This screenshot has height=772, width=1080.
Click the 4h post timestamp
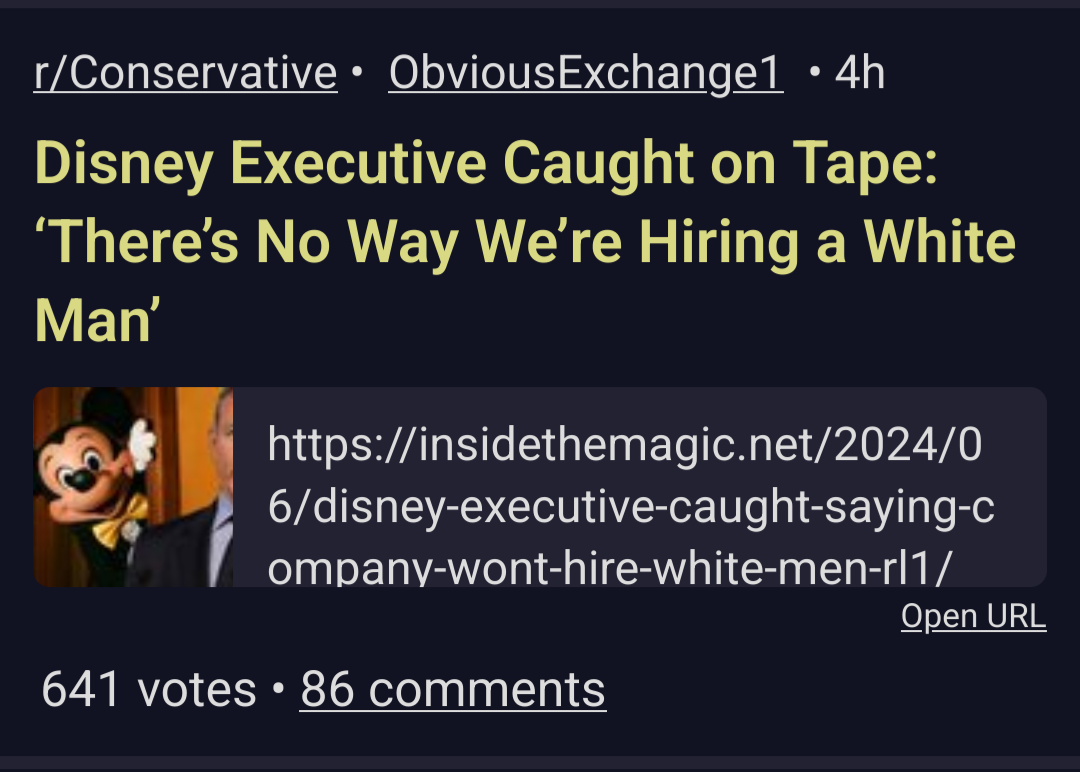pos(859,73)
